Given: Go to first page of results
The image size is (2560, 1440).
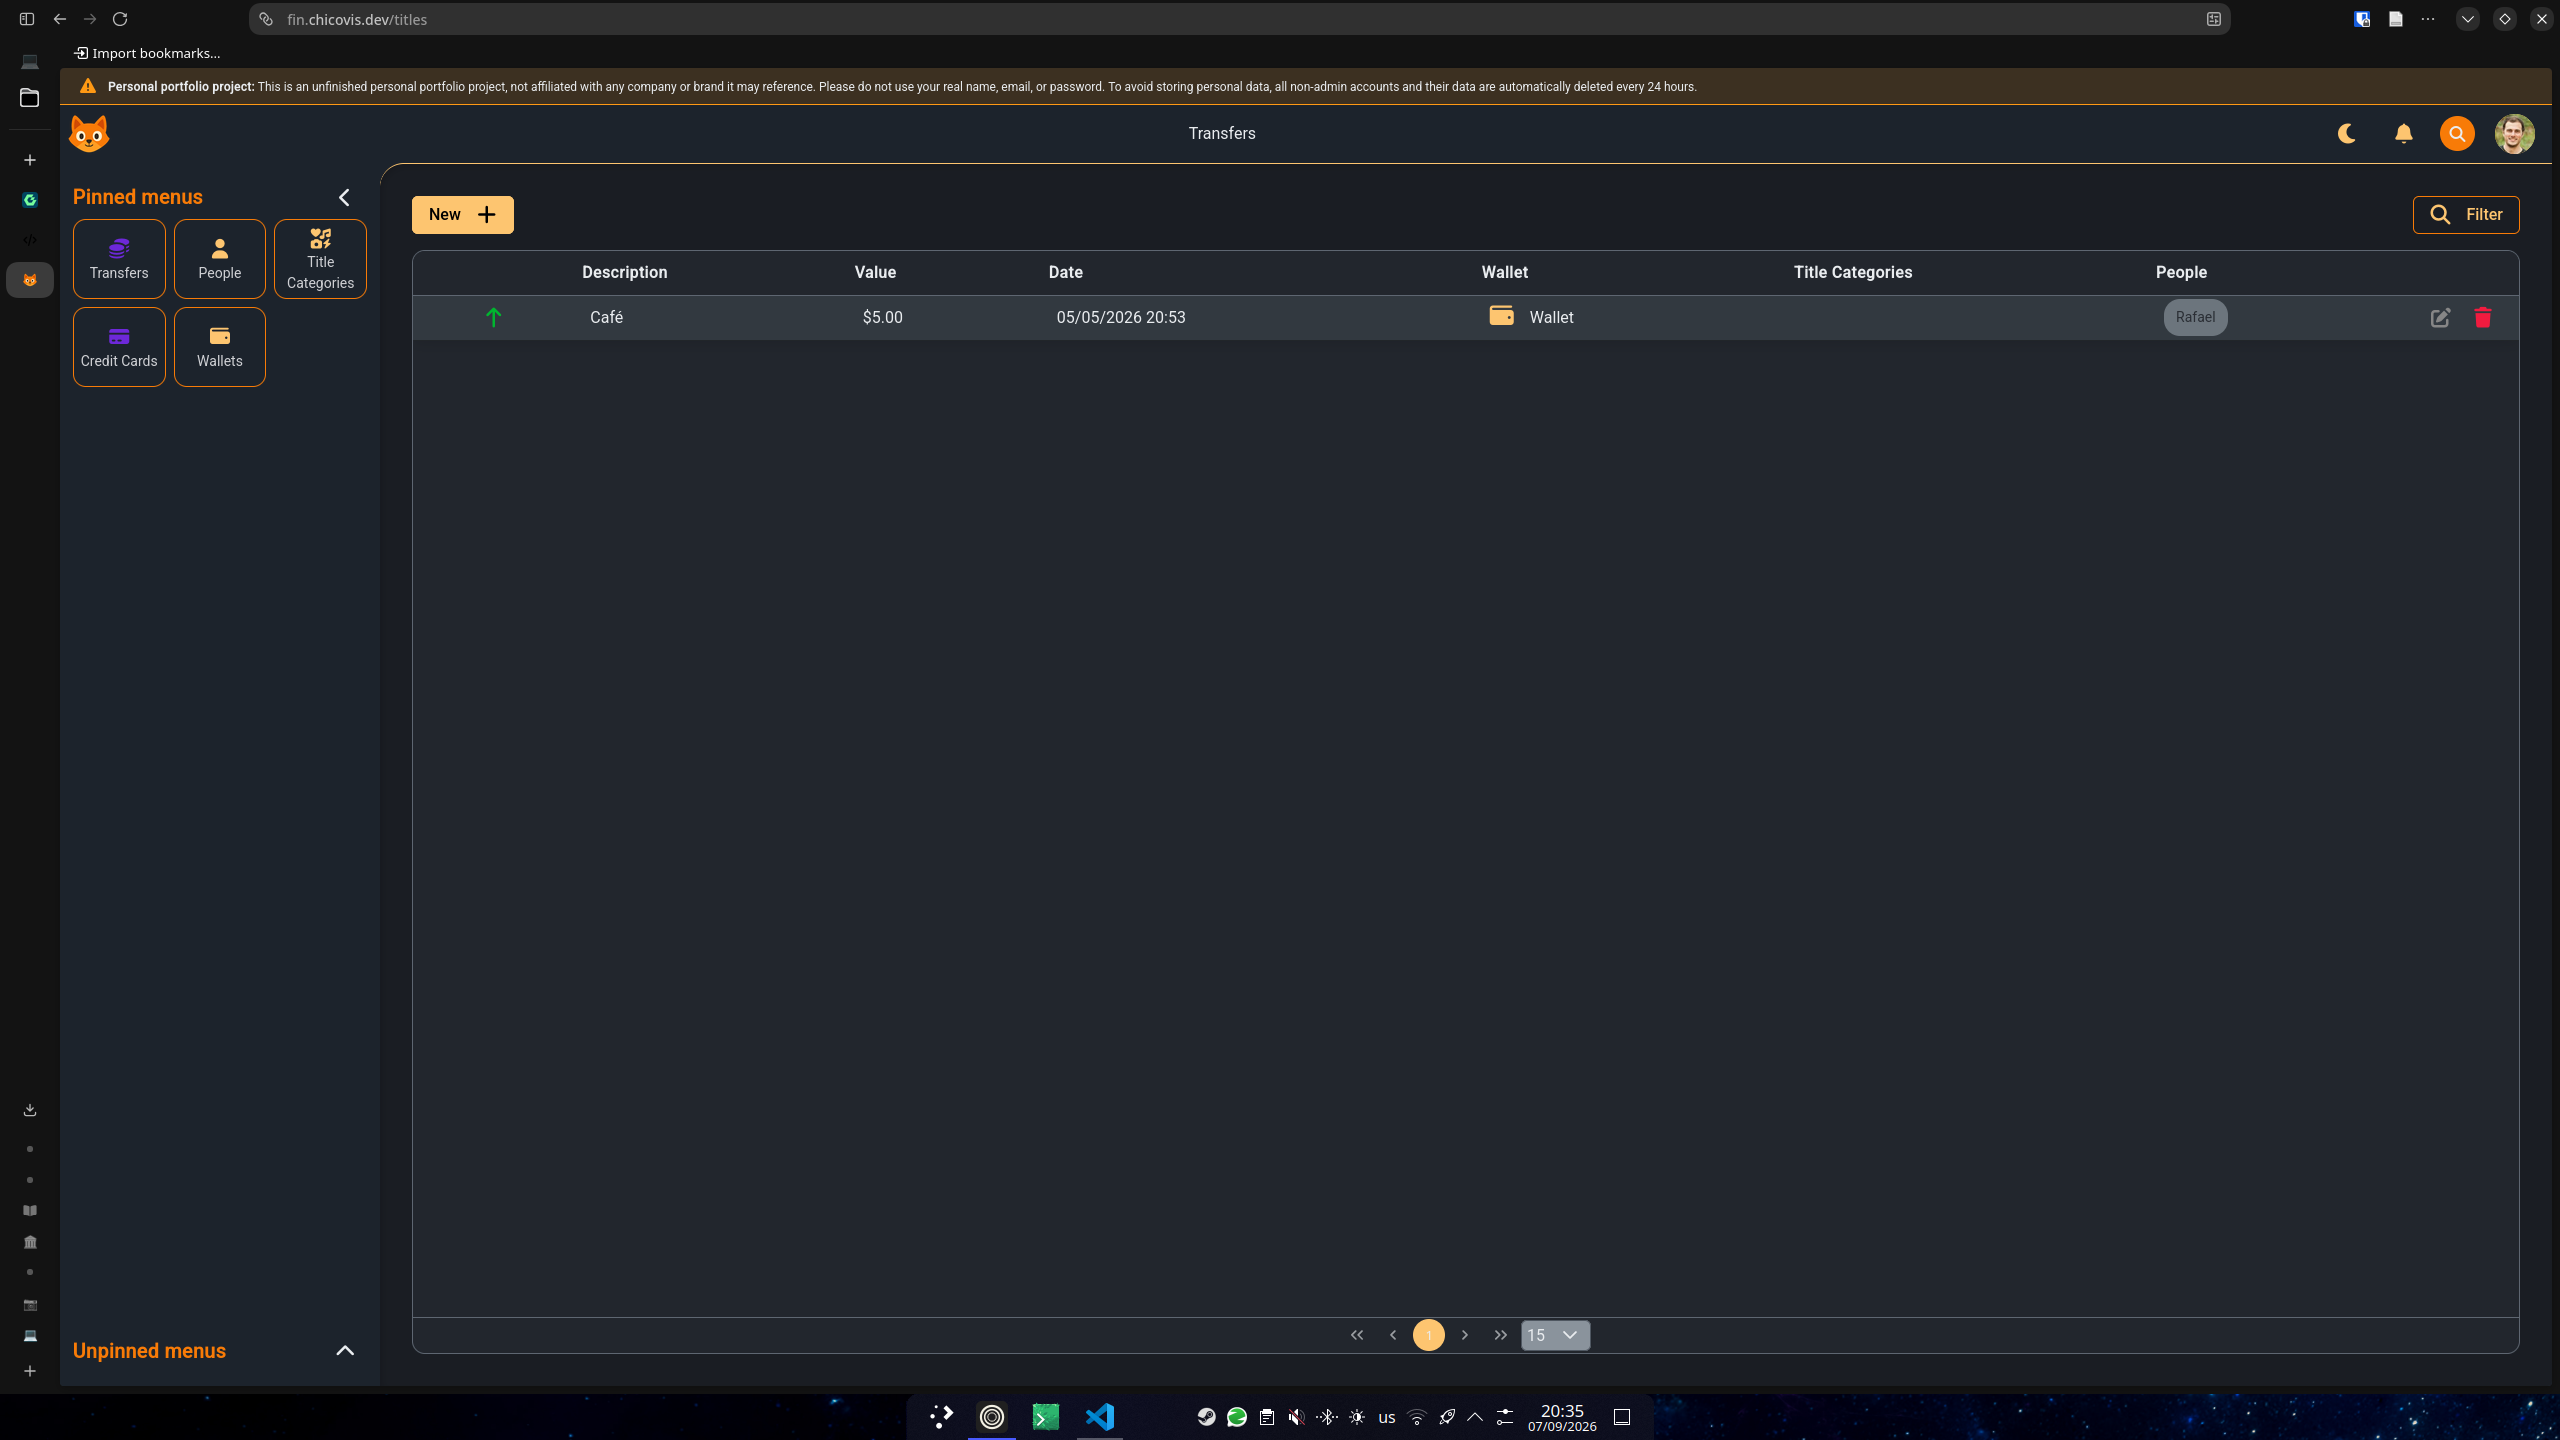Looking at the screenshot, I should pyautogui.click(x=1357, y=1335).
